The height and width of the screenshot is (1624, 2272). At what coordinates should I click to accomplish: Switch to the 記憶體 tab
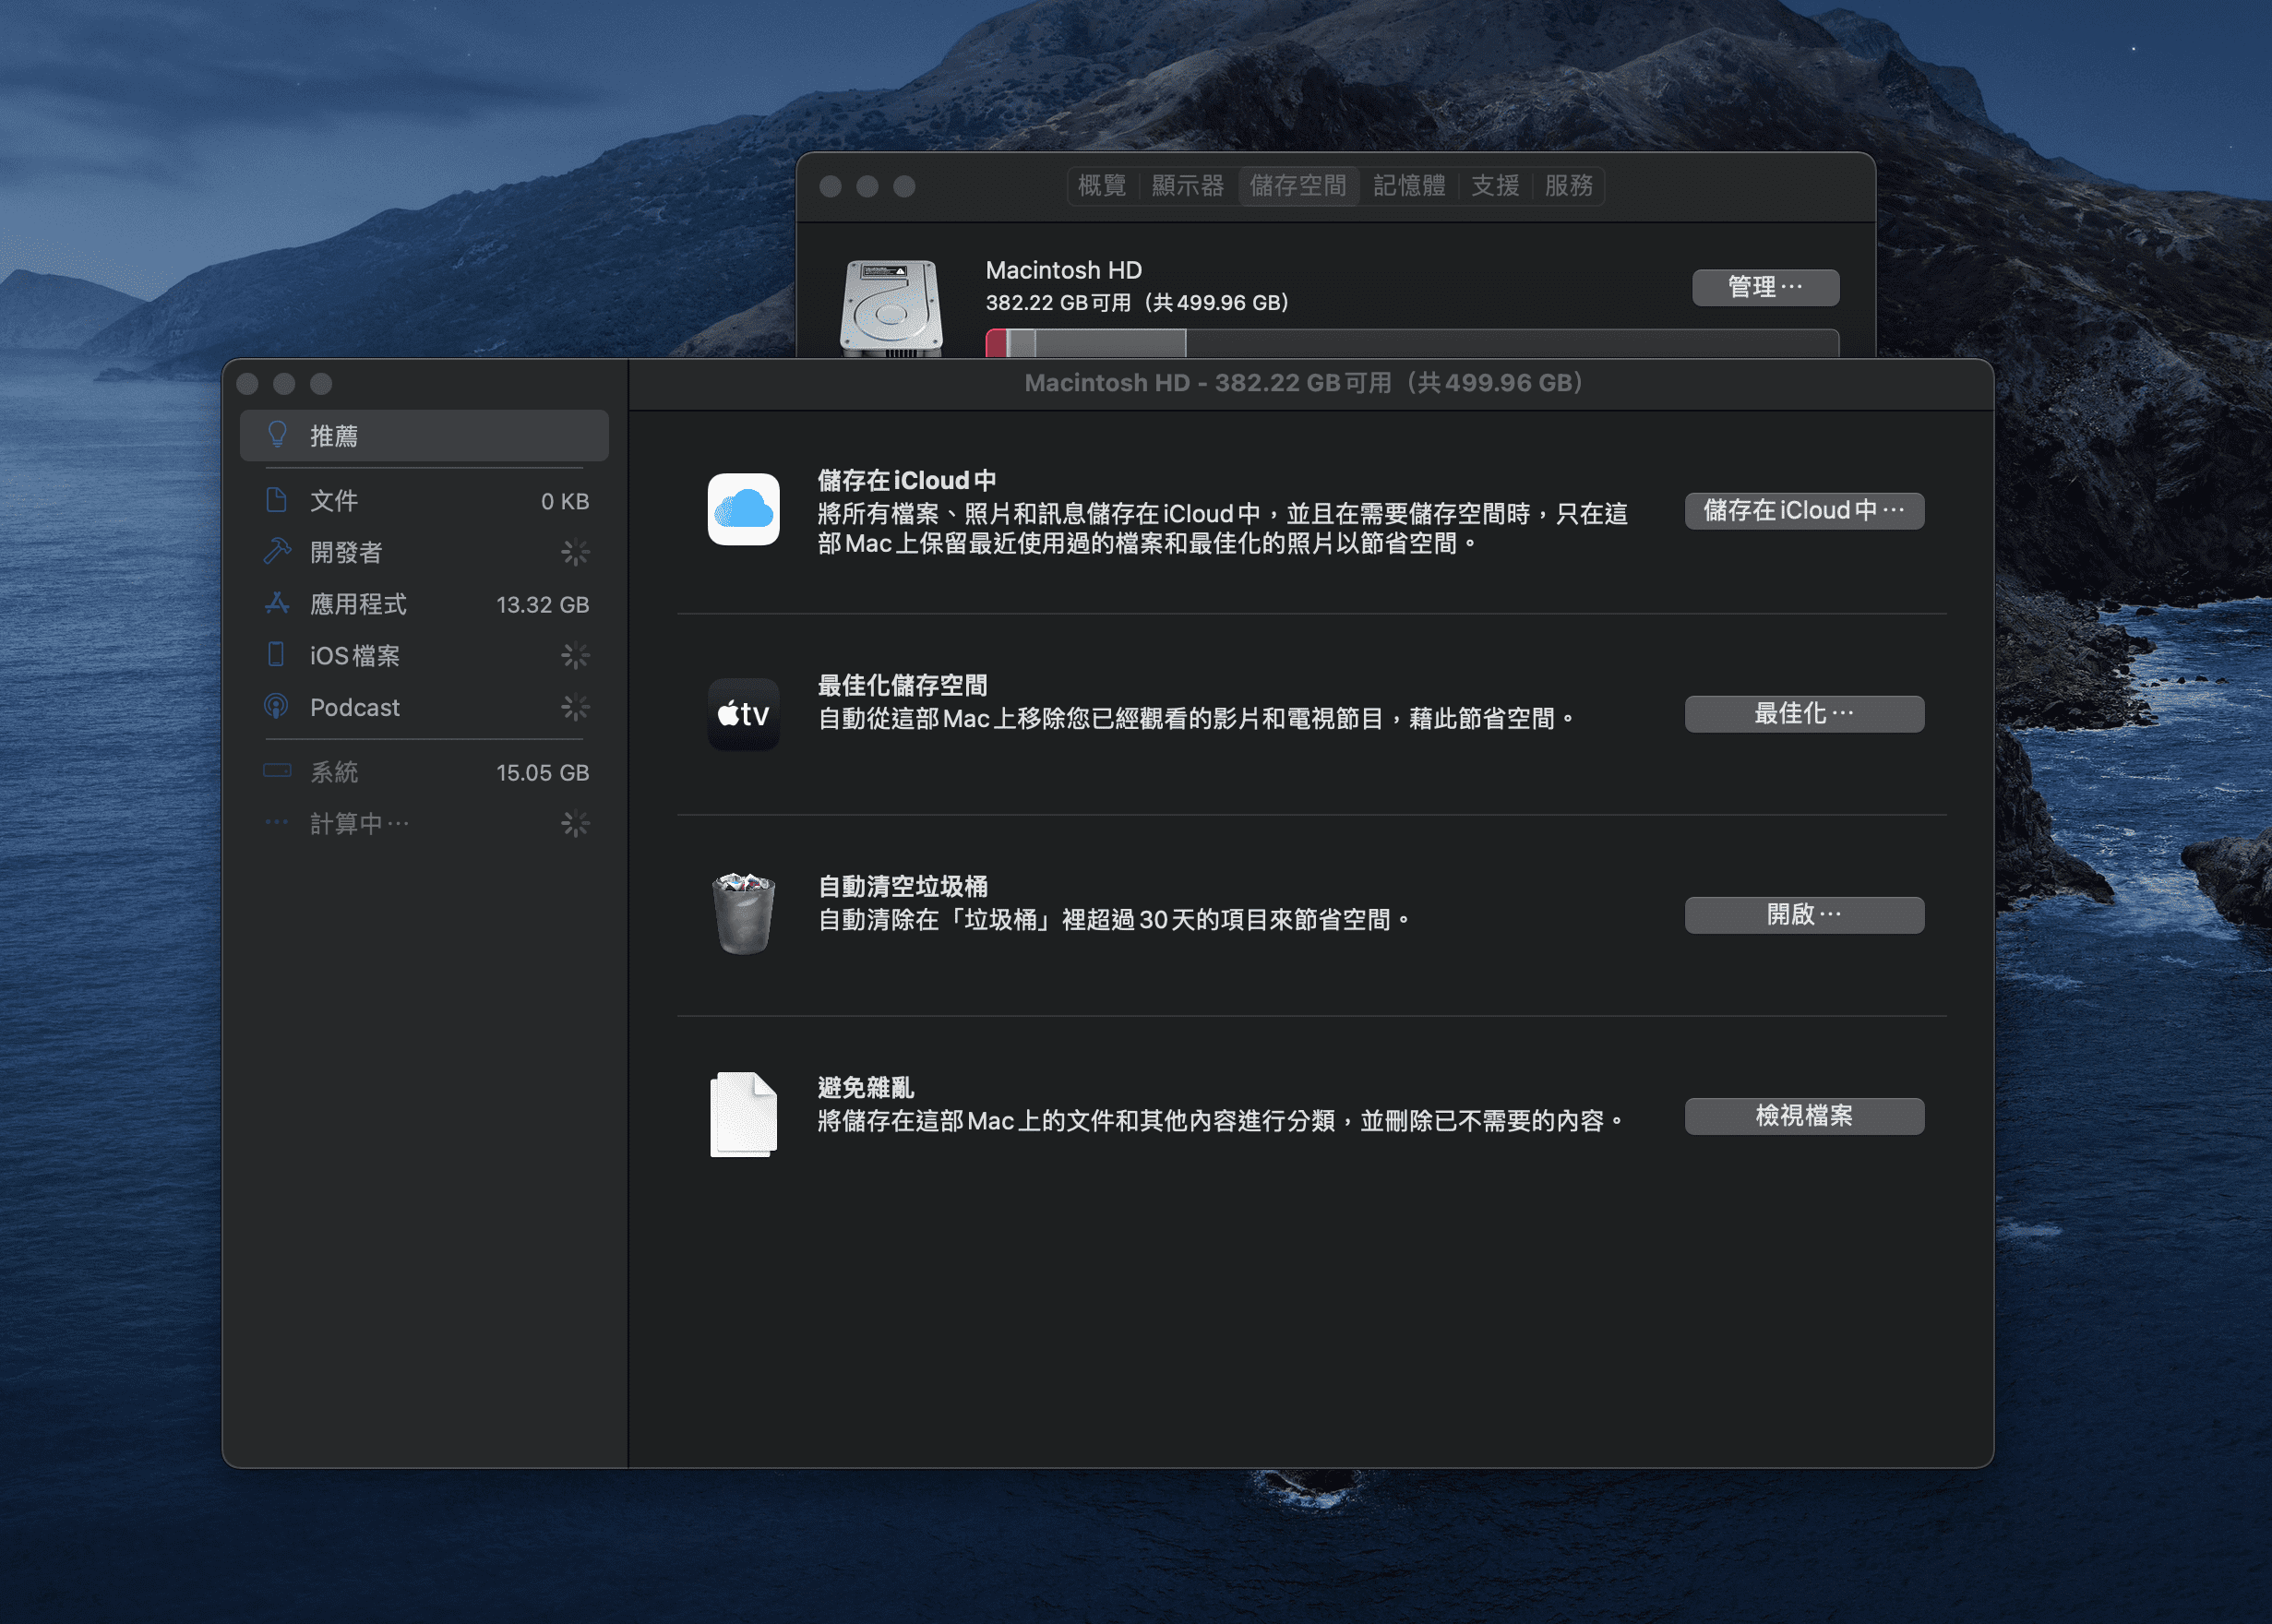click(x=1409, y=186)
